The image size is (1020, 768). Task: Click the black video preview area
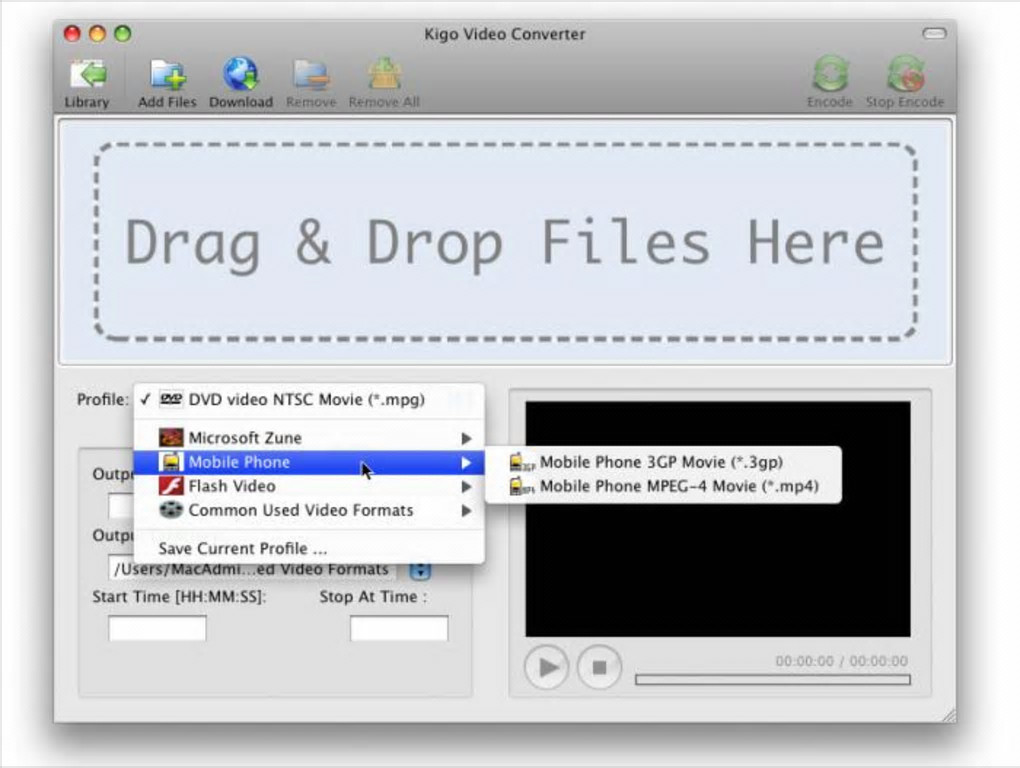718,519
